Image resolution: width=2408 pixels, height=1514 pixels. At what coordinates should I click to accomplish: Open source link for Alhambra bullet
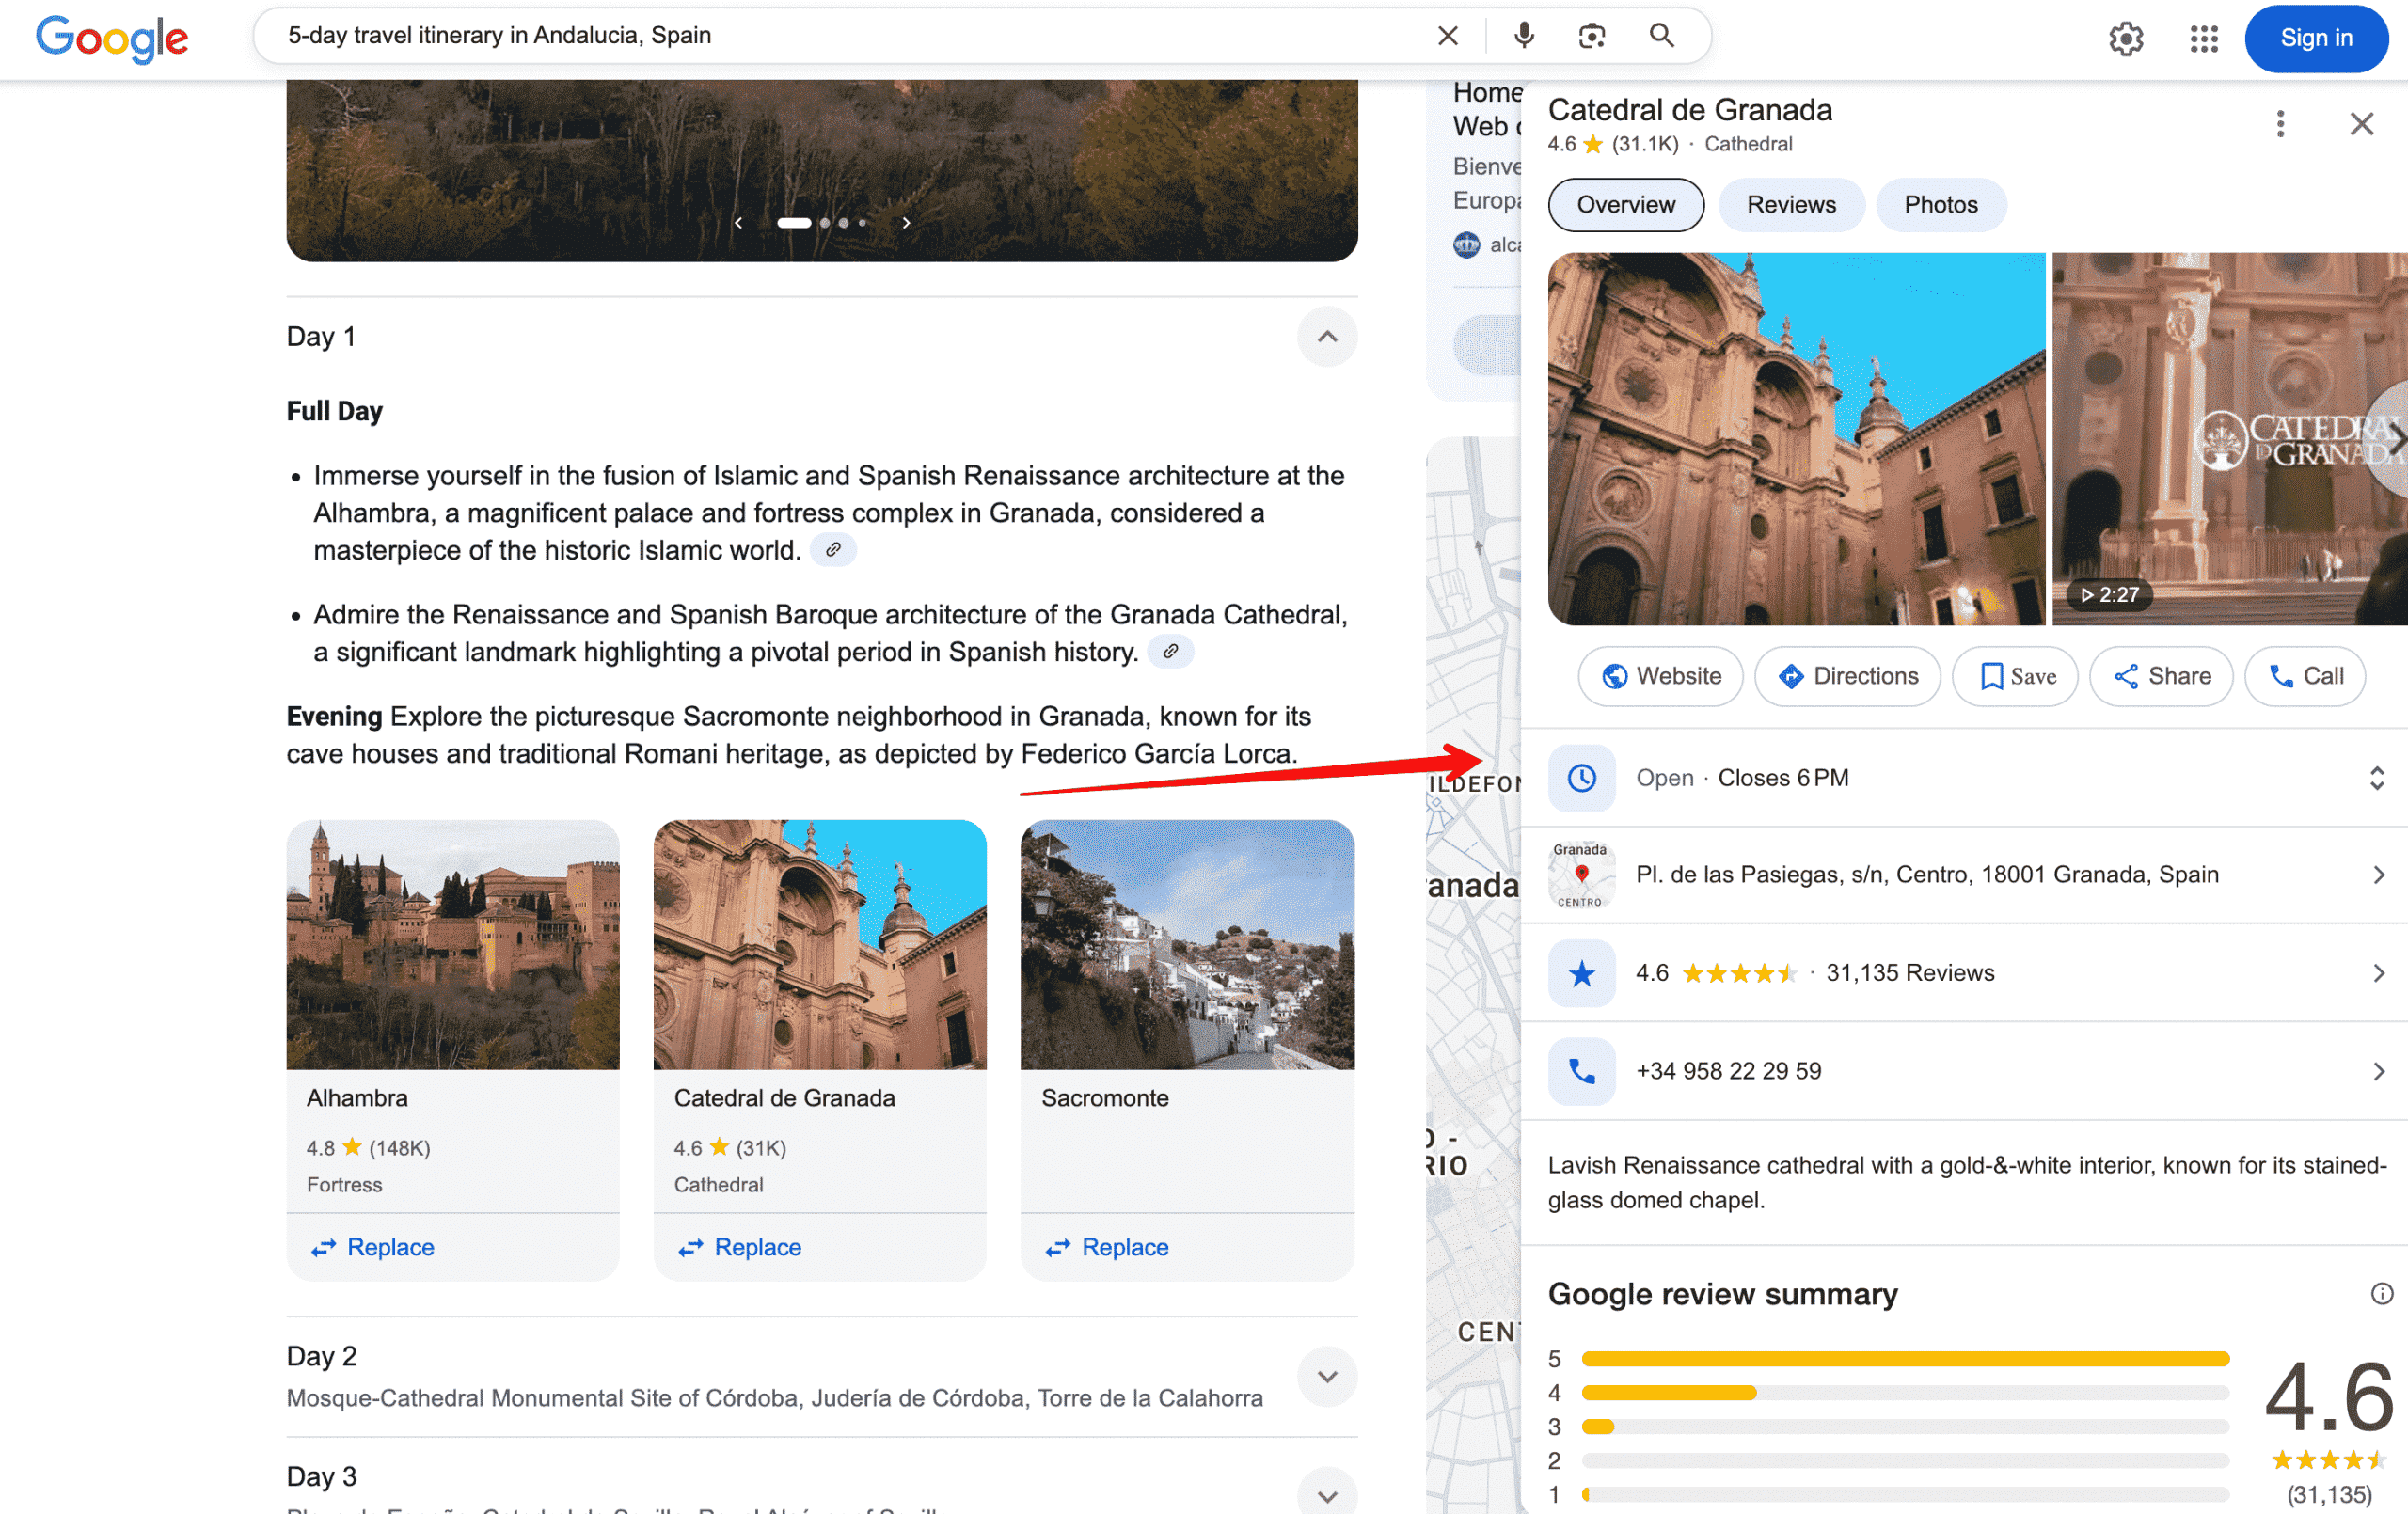click(x=833, y=550)
